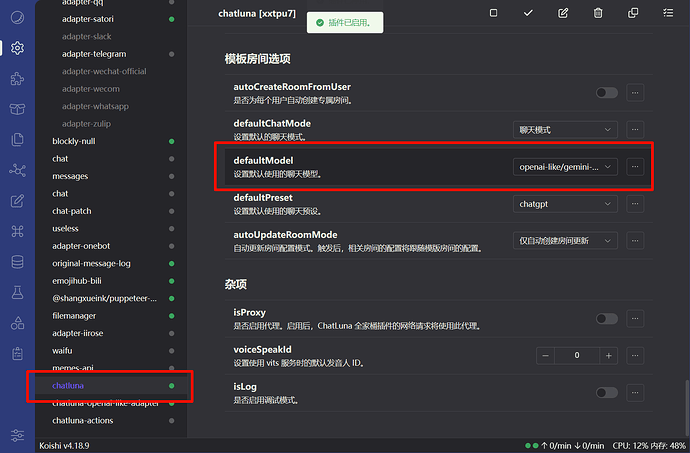690x453 pixels.
Task: Click the more options button beside defaultPreset
Action: 635,203
